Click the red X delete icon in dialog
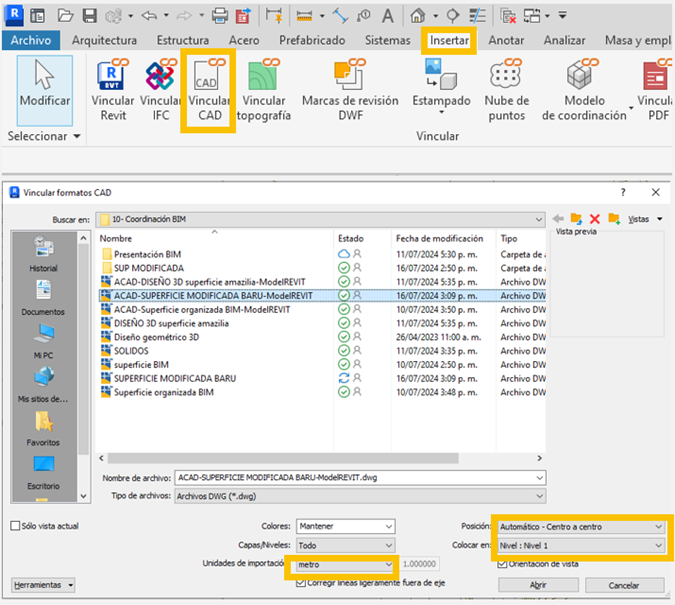Viewport: 675px width, 605px height. pos(594,219)
